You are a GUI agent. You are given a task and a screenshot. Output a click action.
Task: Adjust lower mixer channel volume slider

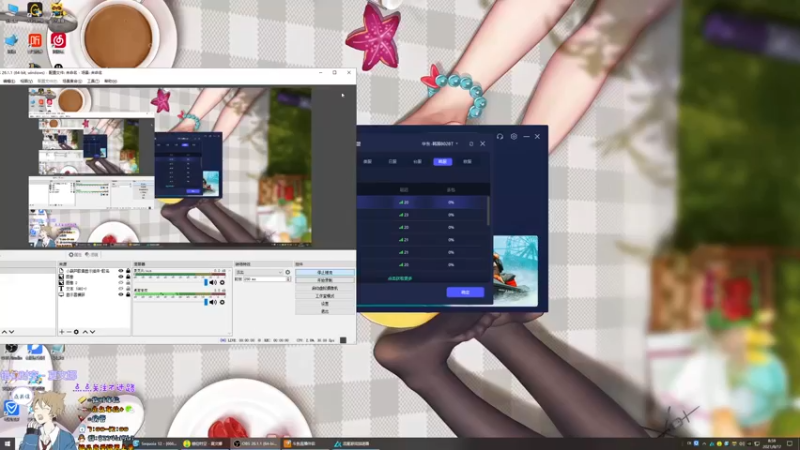tap(169, 303)
